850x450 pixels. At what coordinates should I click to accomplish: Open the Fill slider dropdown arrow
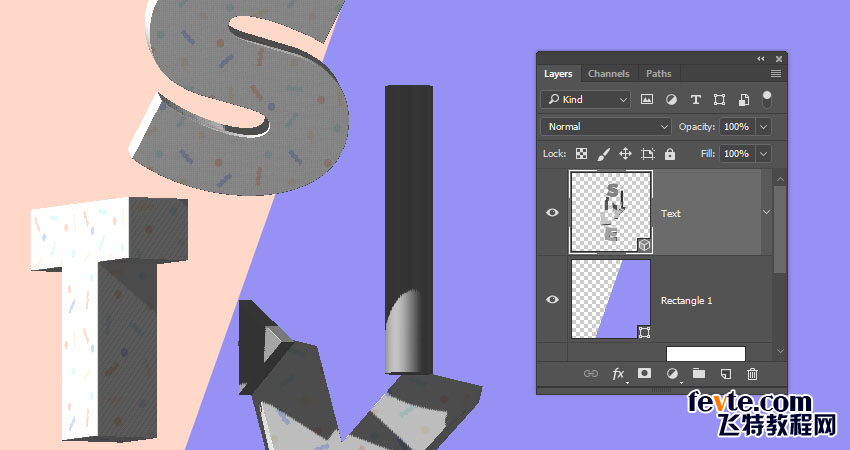[763, 154]
